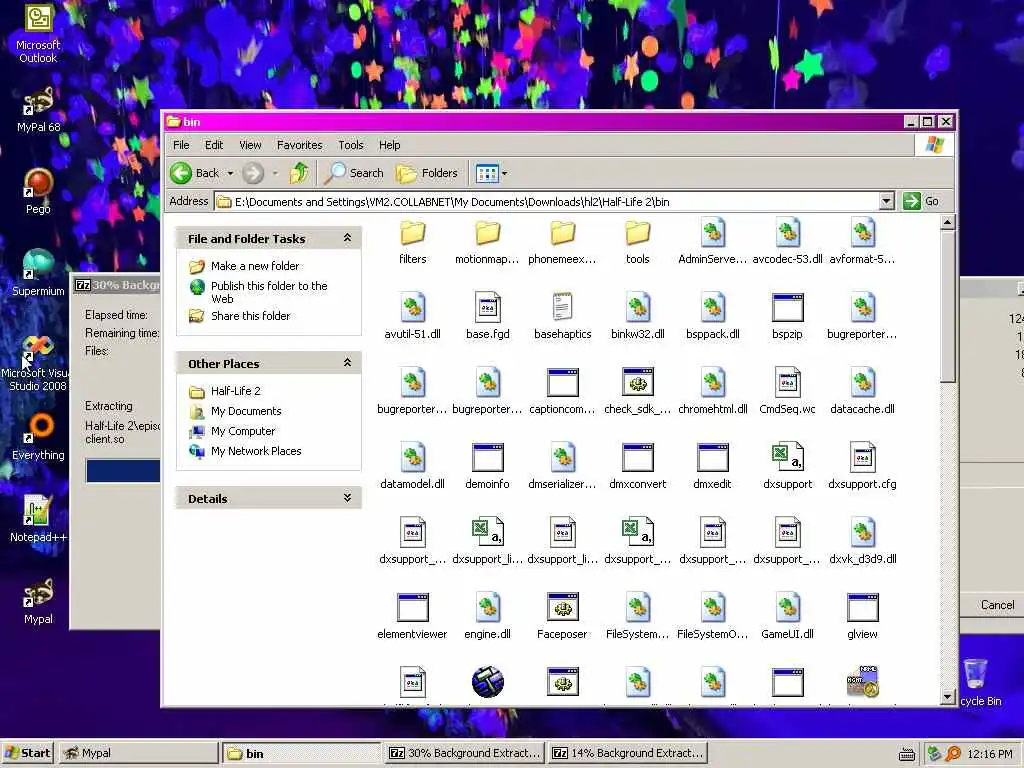Collapse File and Folder Tasks panel
The width and height of the screenshot is (1024, 768).
click(347, 238)
